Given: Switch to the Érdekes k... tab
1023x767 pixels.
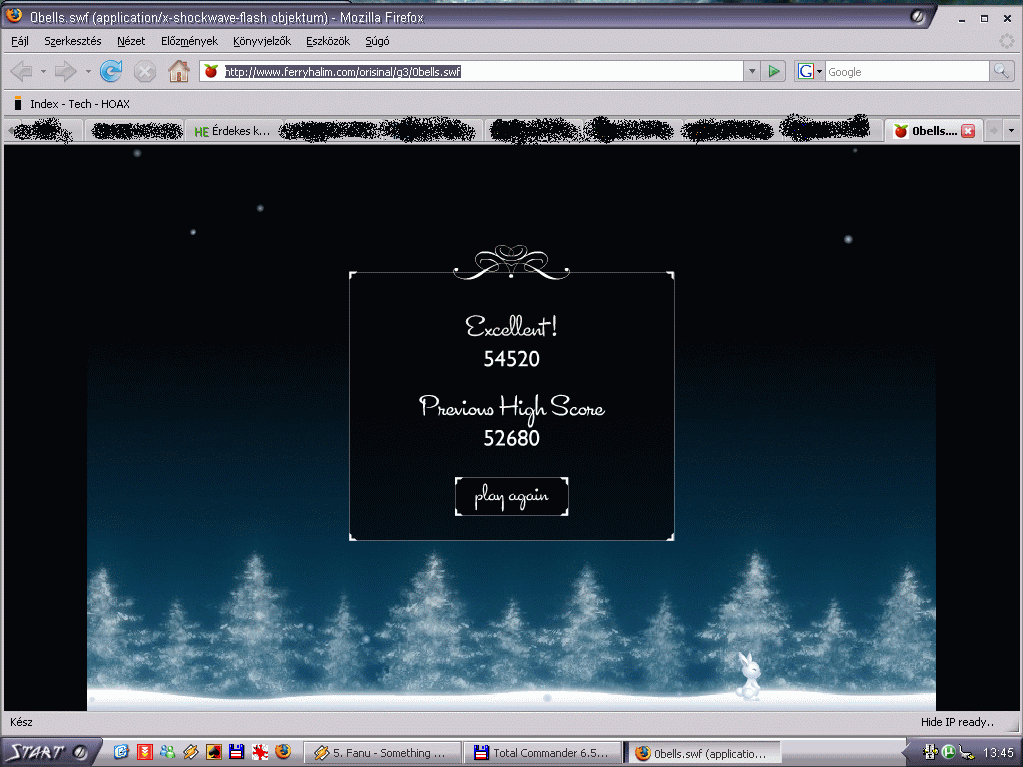Looking at the screenshot, I should click(x=233, y=131).
